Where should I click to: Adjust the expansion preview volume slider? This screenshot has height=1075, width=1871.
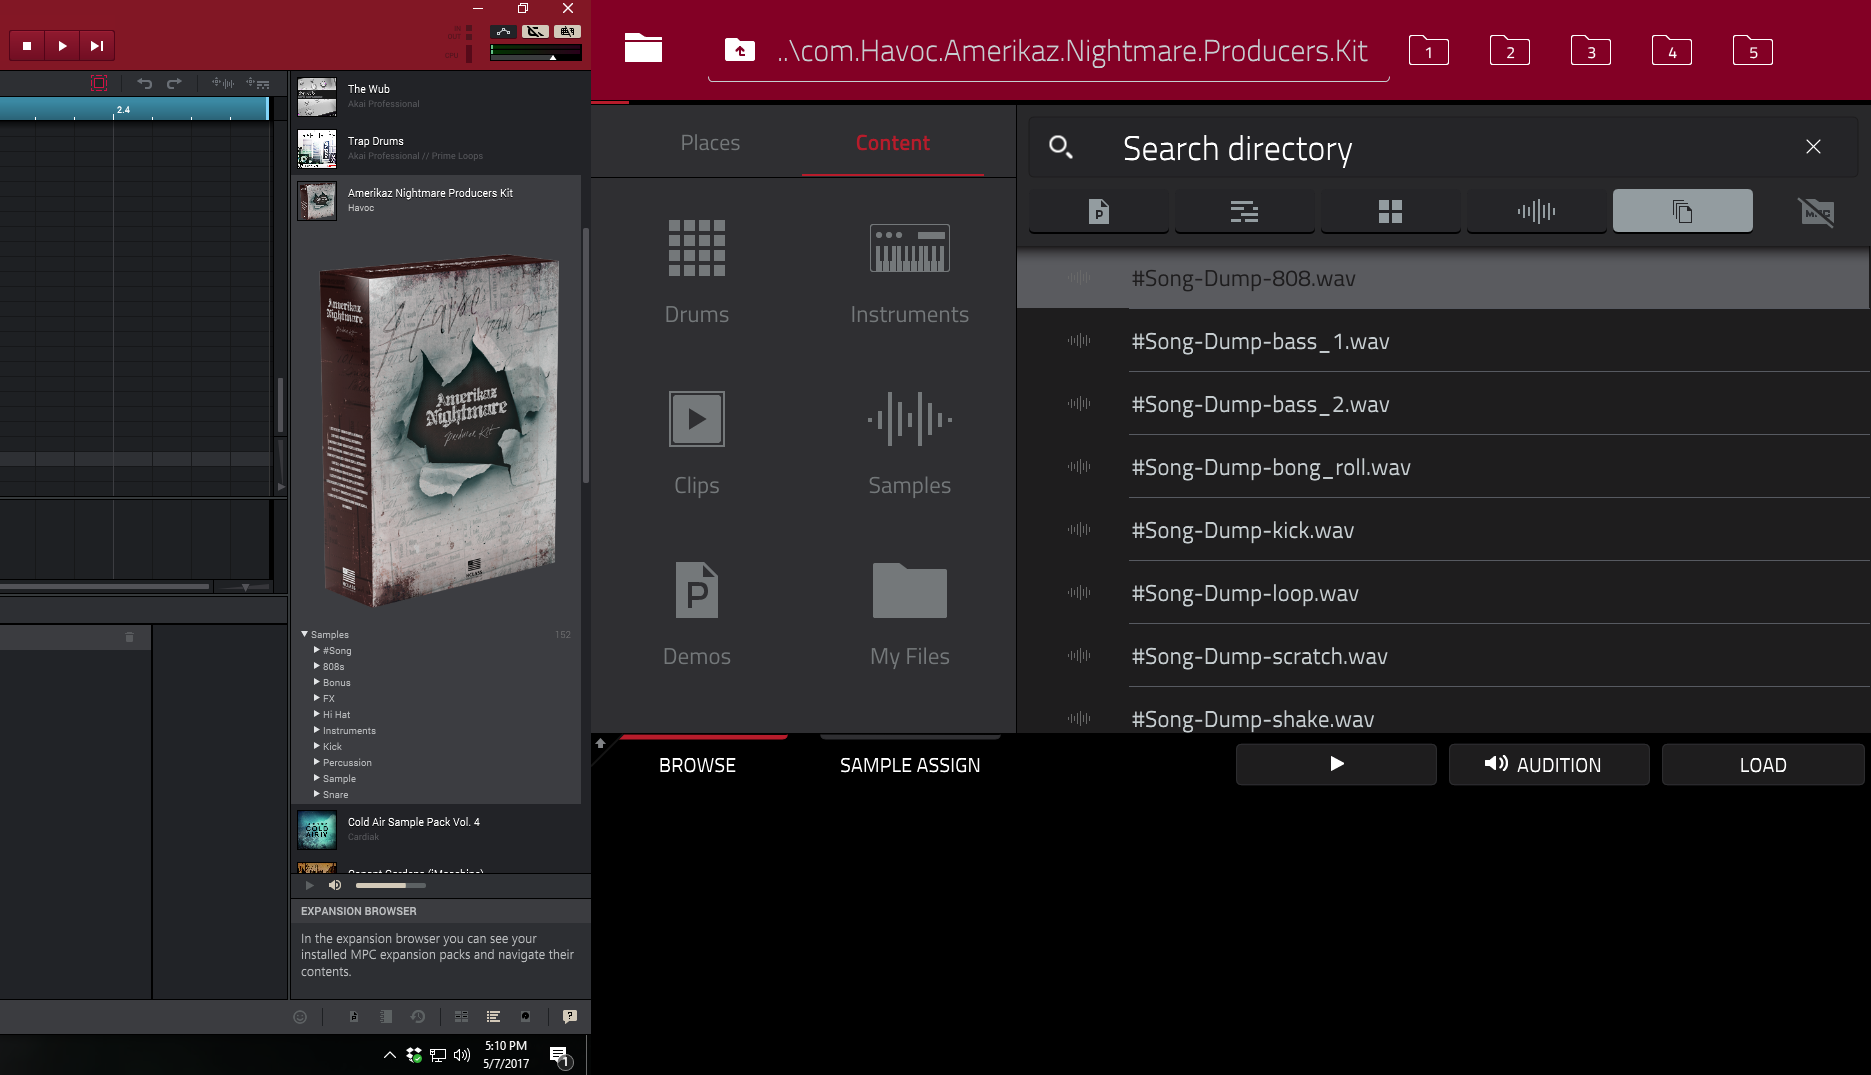[390, 885]
